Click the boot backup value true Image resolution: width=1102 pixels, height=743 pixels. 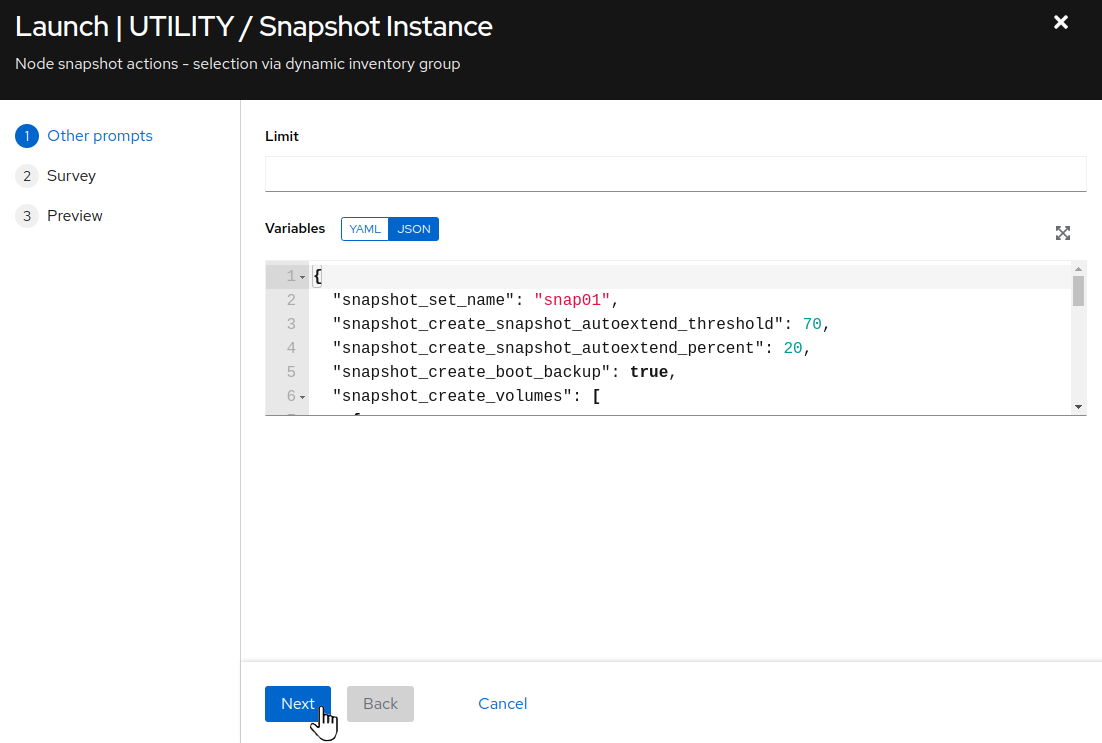click(649, 372)
